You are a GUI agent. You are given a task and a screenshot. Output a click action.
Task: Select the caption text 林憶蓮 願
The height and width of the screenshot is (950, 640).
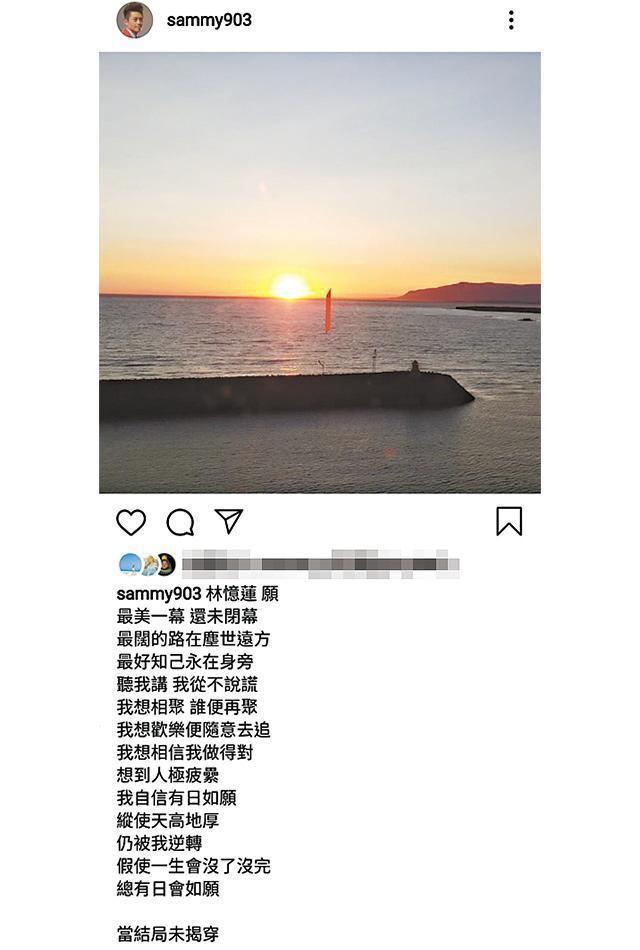tap(242, 594)
